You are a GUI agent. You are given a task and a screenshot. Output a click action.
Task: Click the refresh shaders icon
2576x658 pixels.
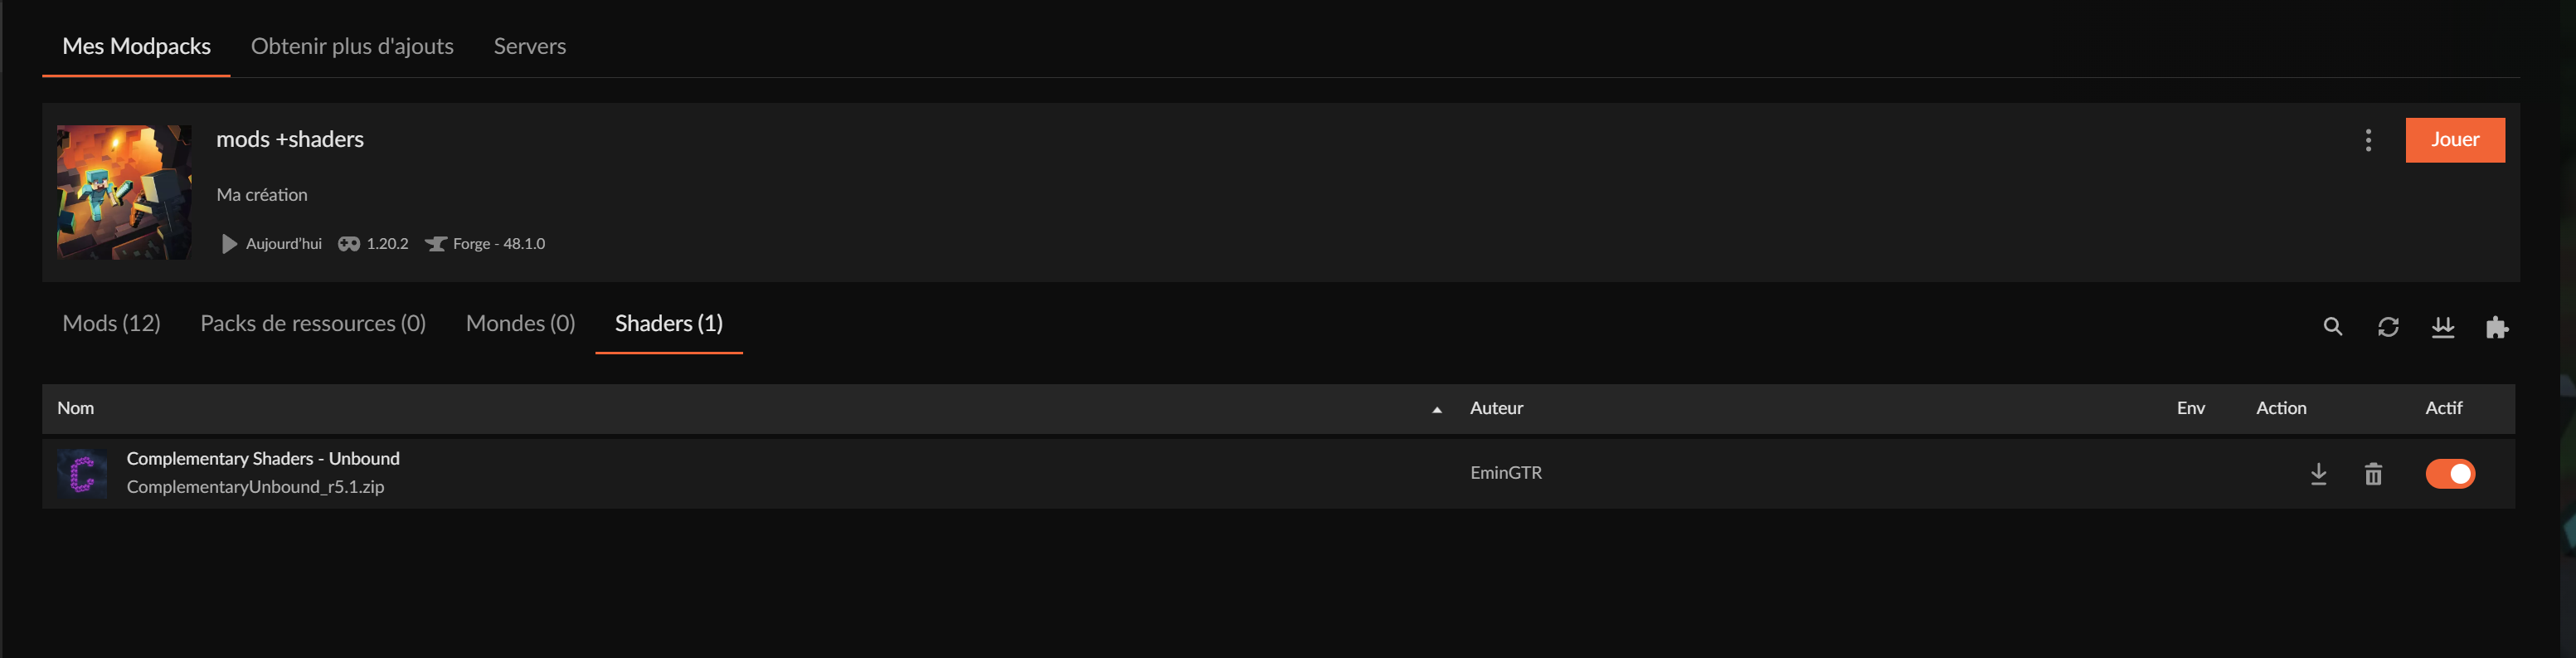(x=2388, y=327)
